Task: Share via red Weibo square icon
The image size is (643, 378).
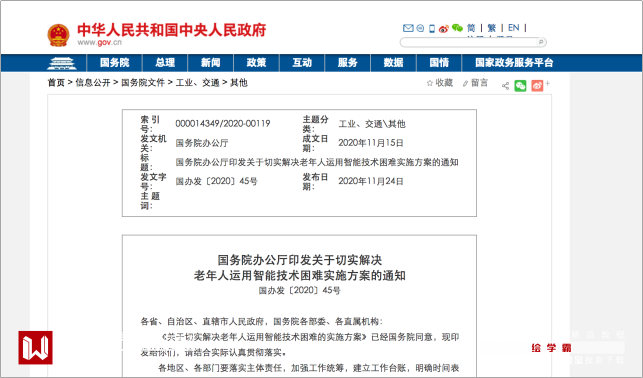Action: point(537,86)
